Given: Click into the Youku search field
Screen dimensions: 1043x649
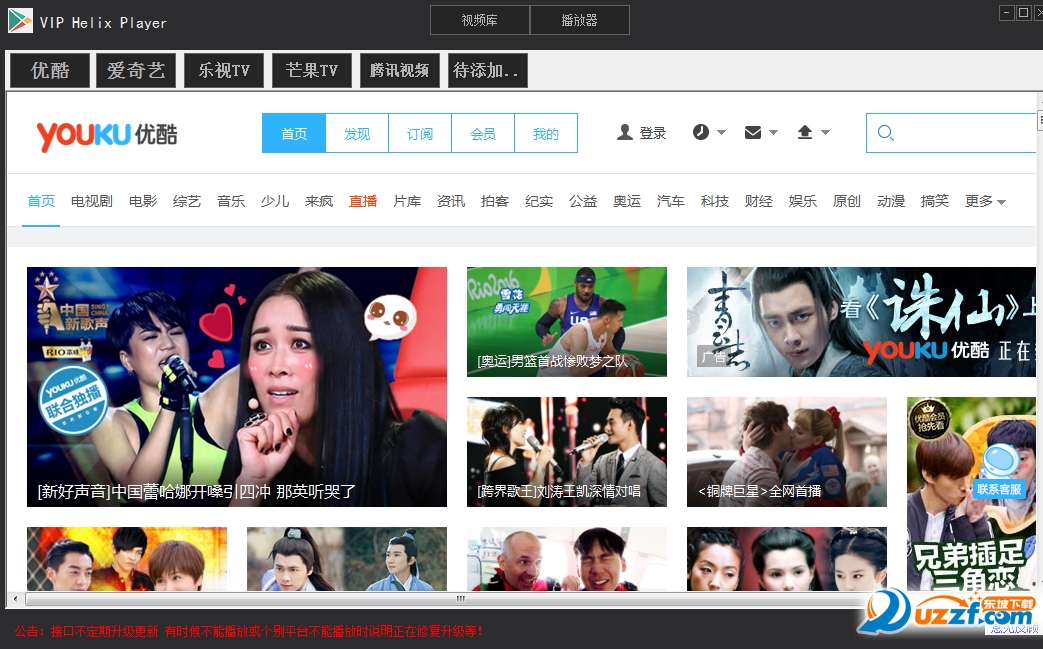Looking at the screenshot, I should [x=951, y=133].
